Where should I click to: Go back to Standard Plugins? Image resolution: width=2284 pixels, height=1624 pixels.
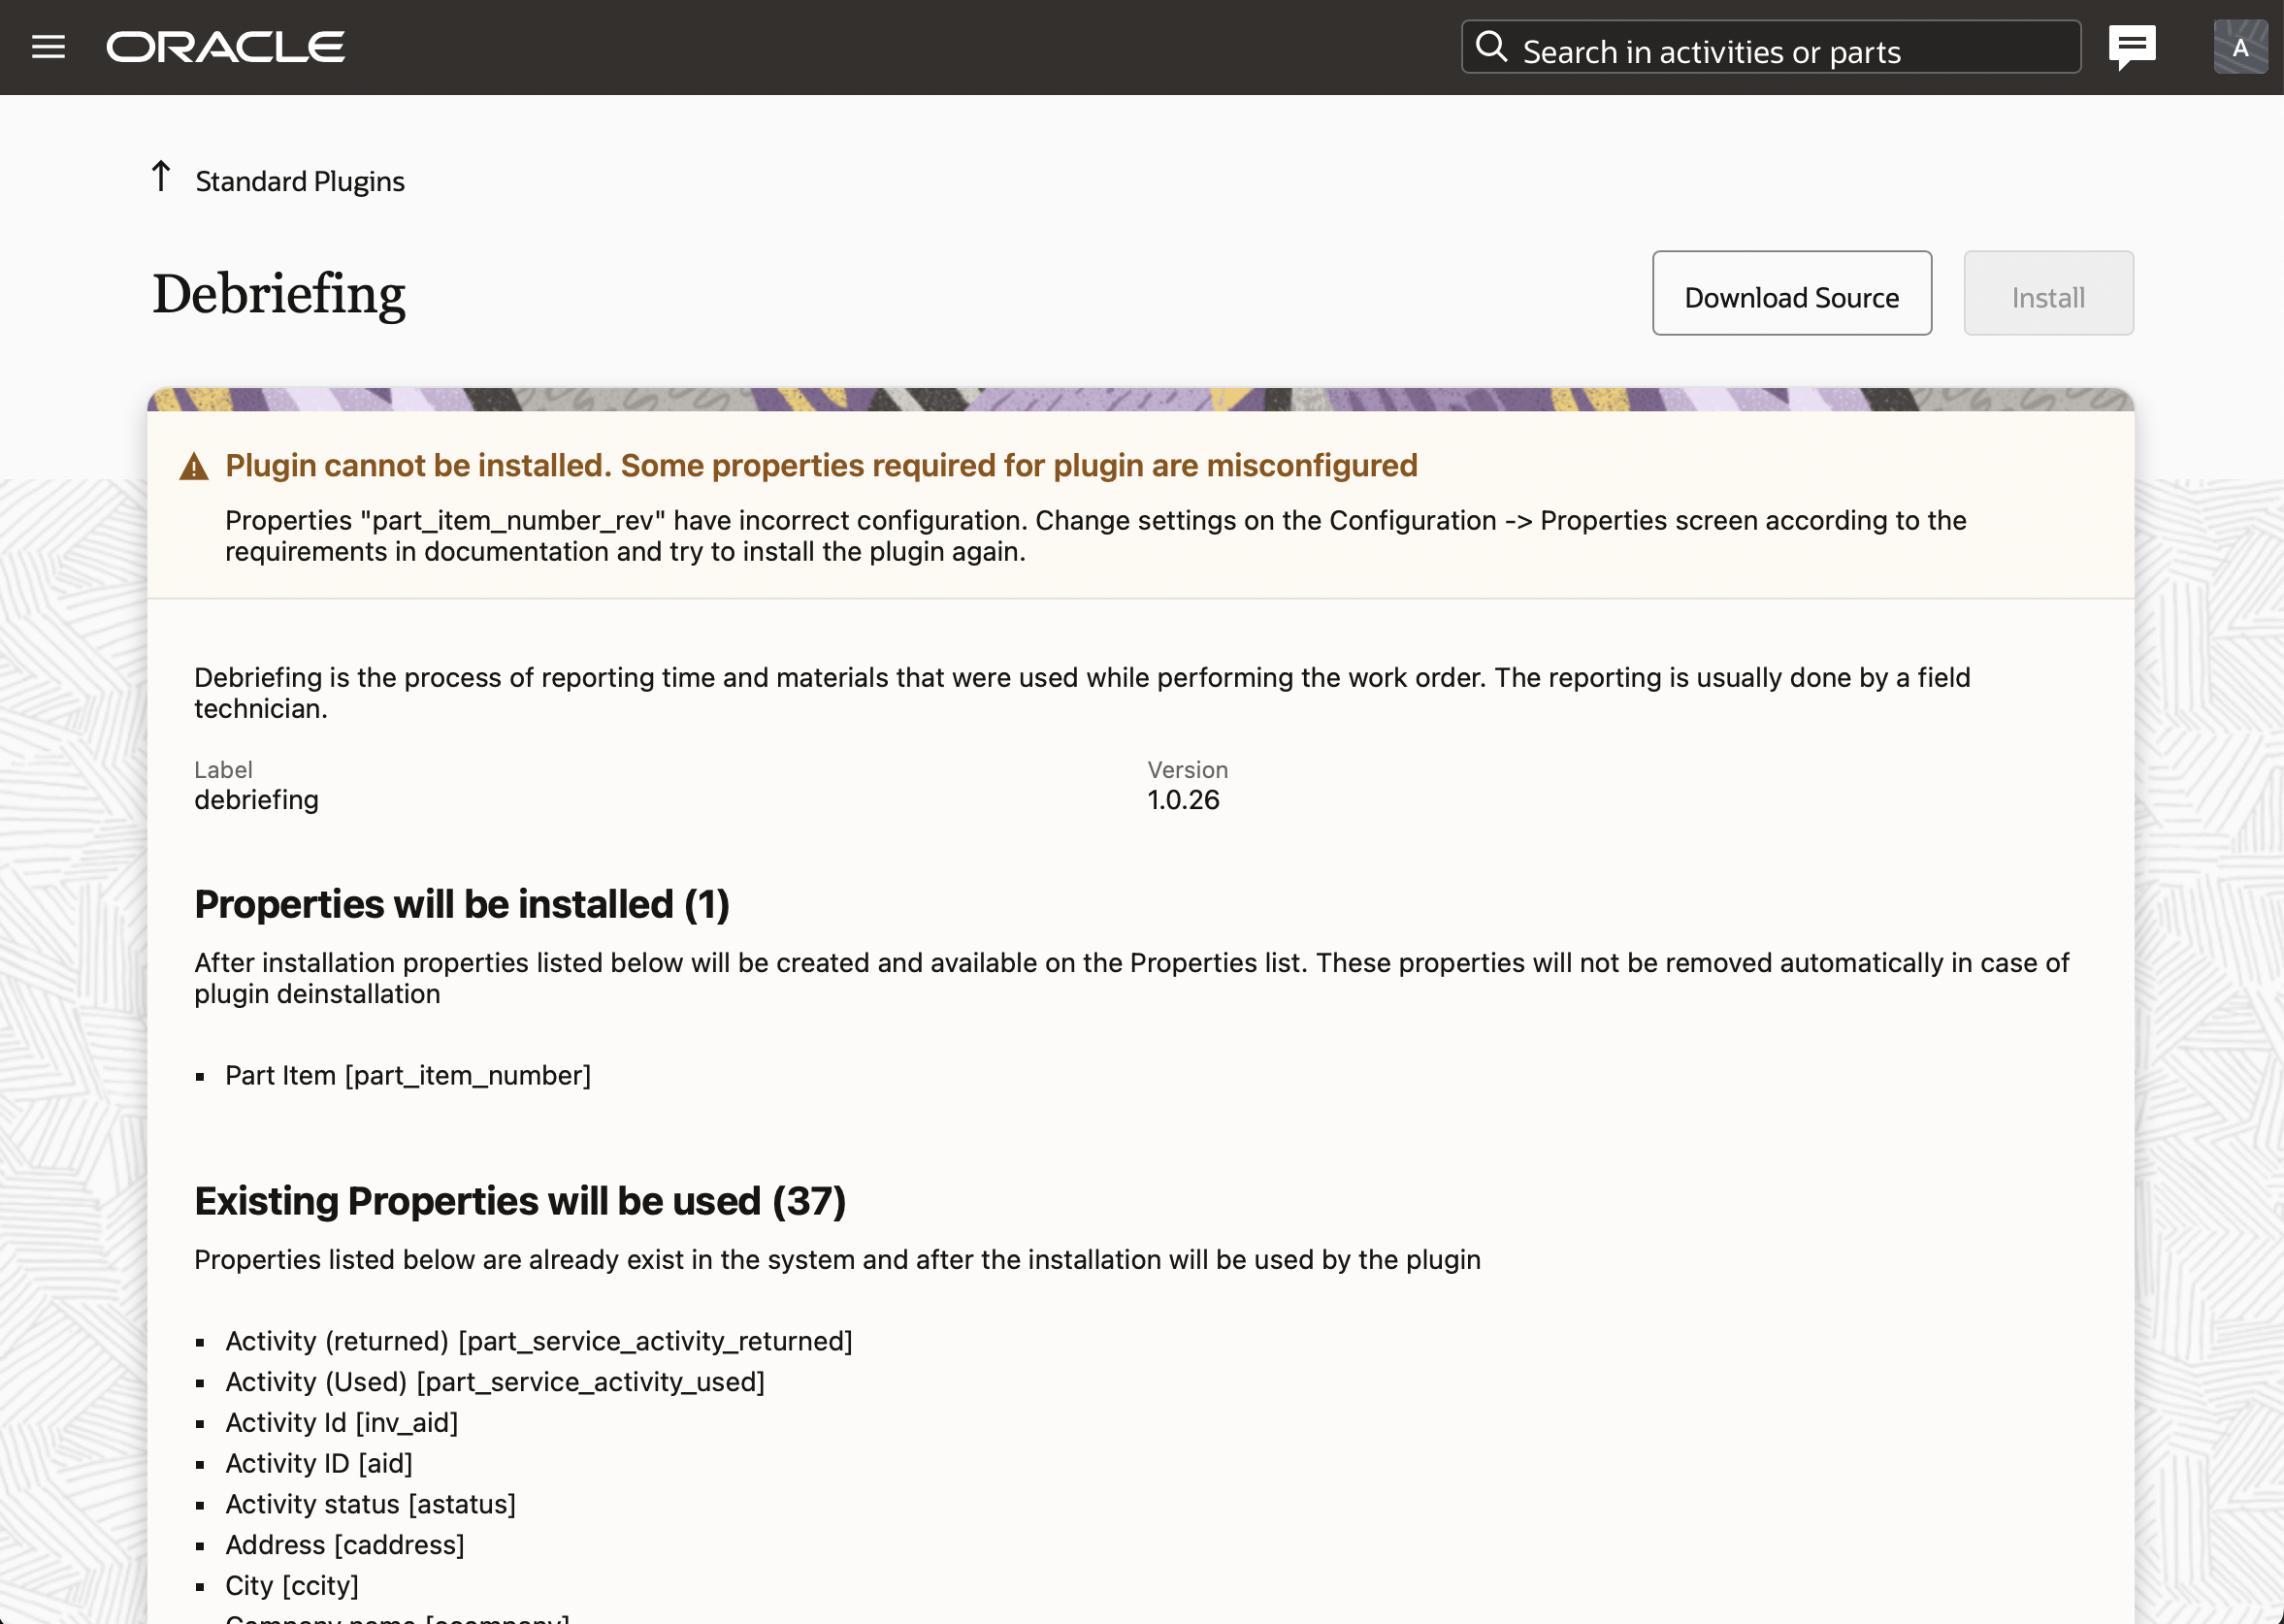[299, 181]
